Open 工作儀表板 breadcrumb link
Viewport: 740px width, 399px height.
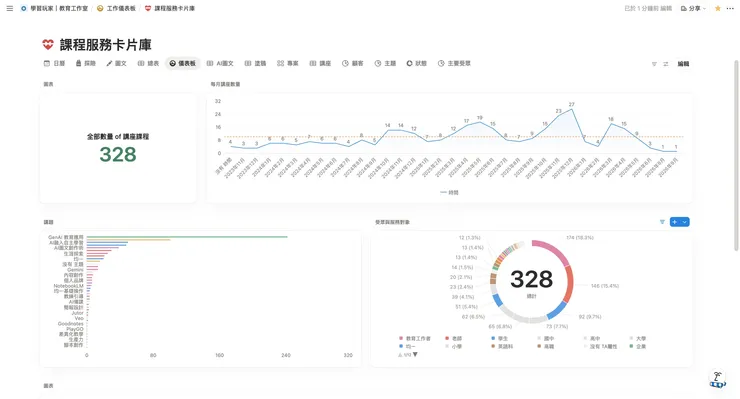tap(116, 8)
